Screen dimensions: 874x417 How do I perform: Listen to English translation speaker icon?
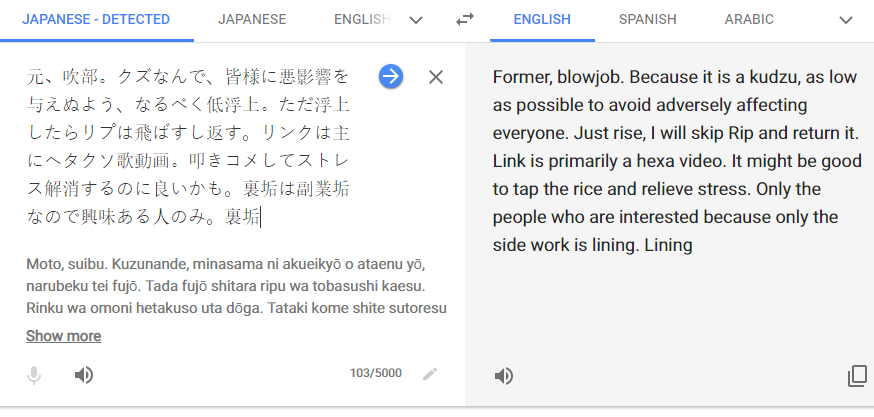[x=504, y=376]
